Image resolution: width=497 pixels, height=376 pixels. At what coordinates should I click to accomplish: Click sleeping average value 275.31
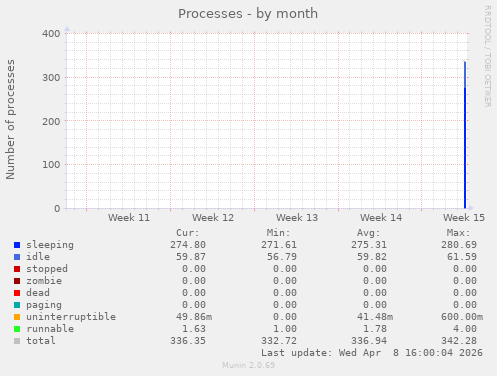click(369, 245)
